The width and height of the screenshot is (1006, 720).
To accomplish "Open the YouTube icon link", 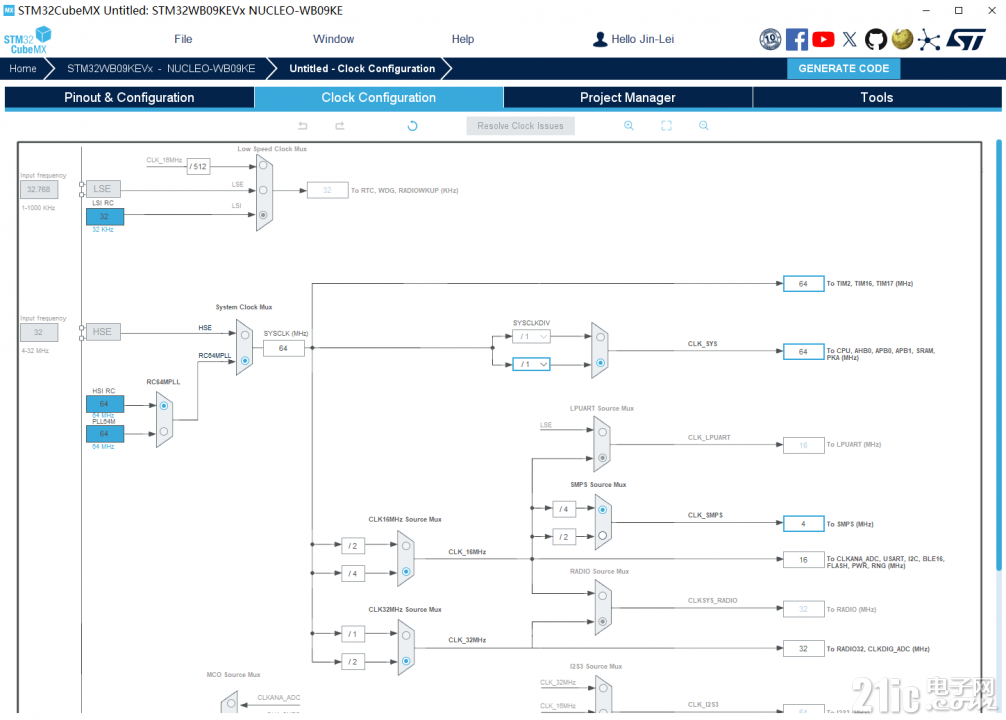I will pyautogui.click(x=823, y=40).
